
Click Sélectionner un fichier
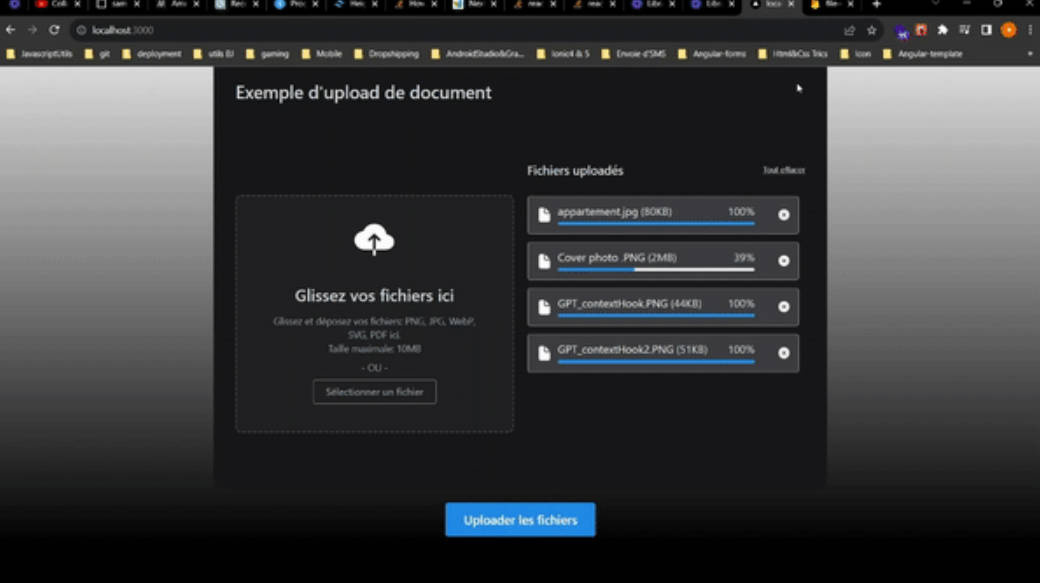[374, 392]
